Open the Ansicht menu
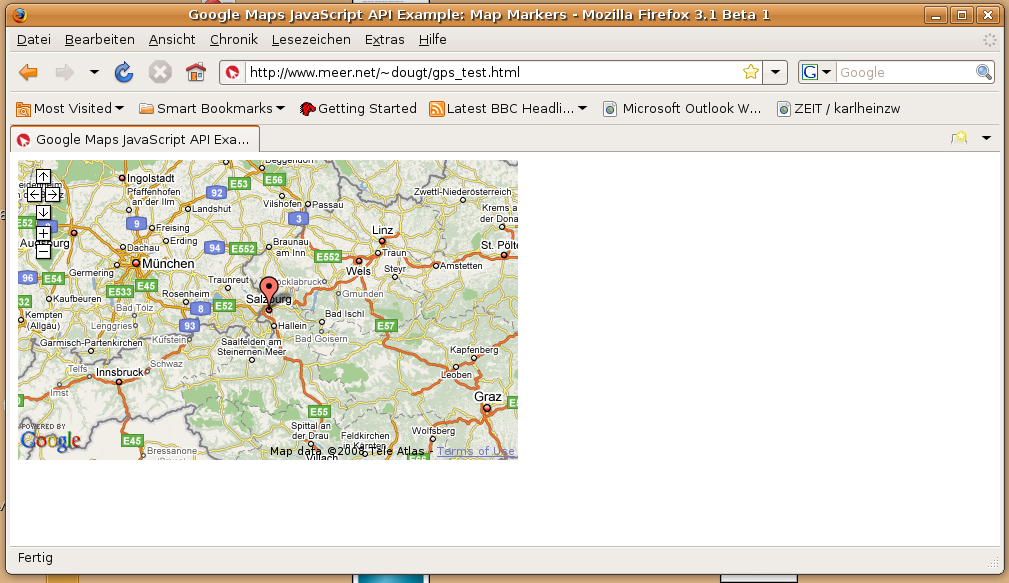This screenshot has width=1009, height=583. coord(172,39)
